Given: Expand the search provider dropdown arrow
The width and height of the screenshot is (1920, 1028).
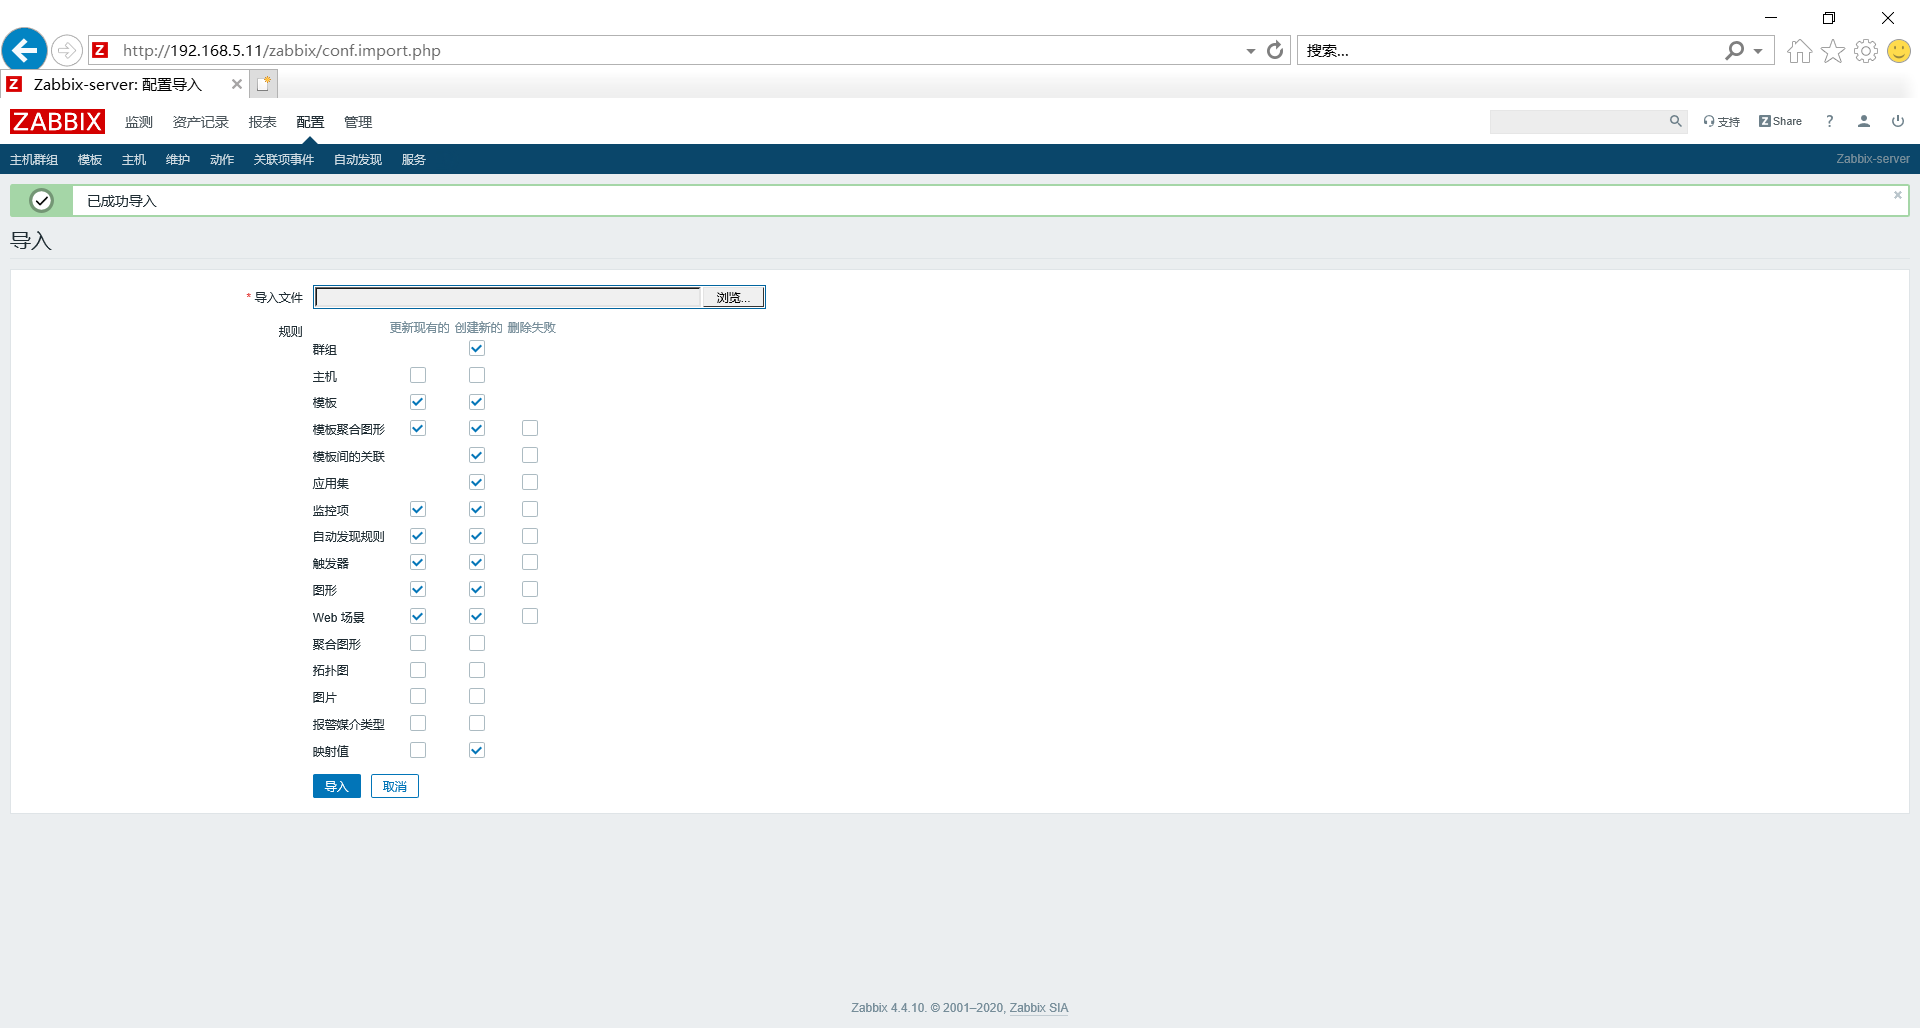Looking at the screenshot, I should pos(1758,51).
